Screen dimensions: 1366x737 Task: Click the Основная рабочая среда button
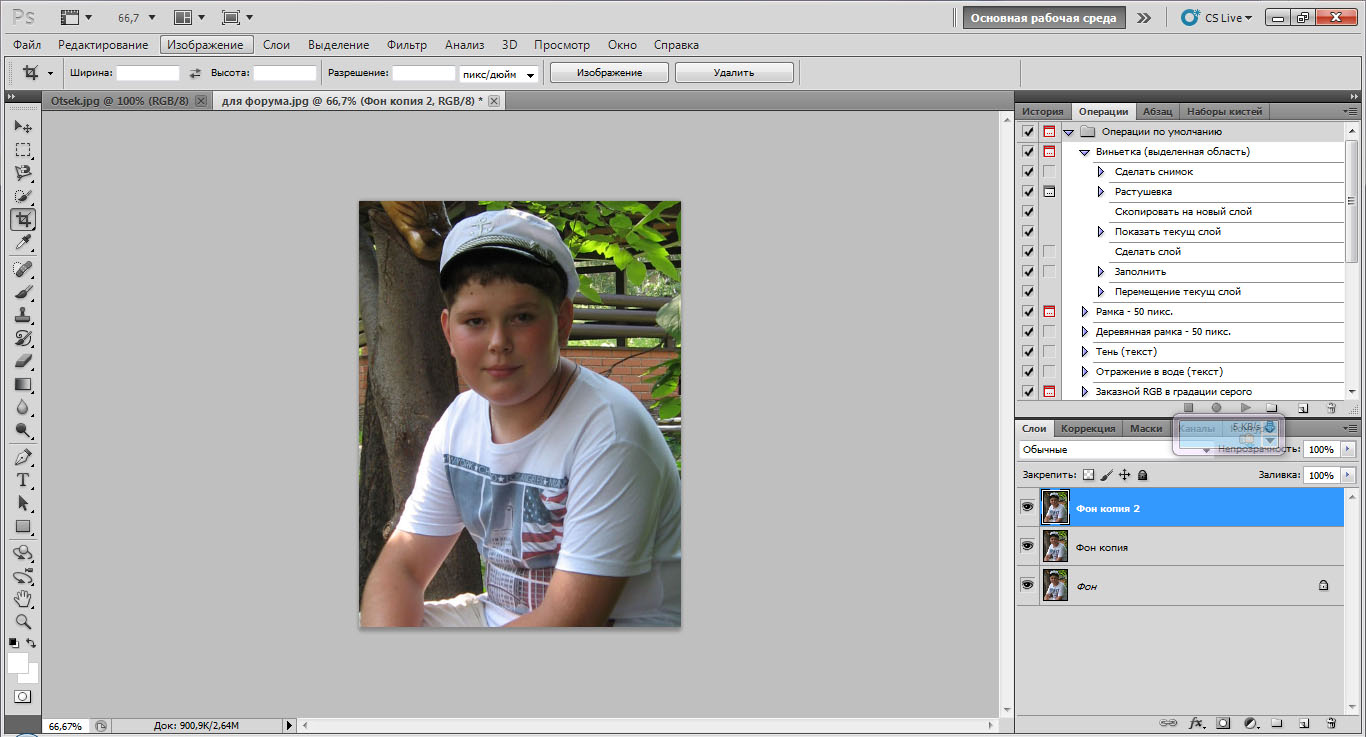[x=1044, y=18]
